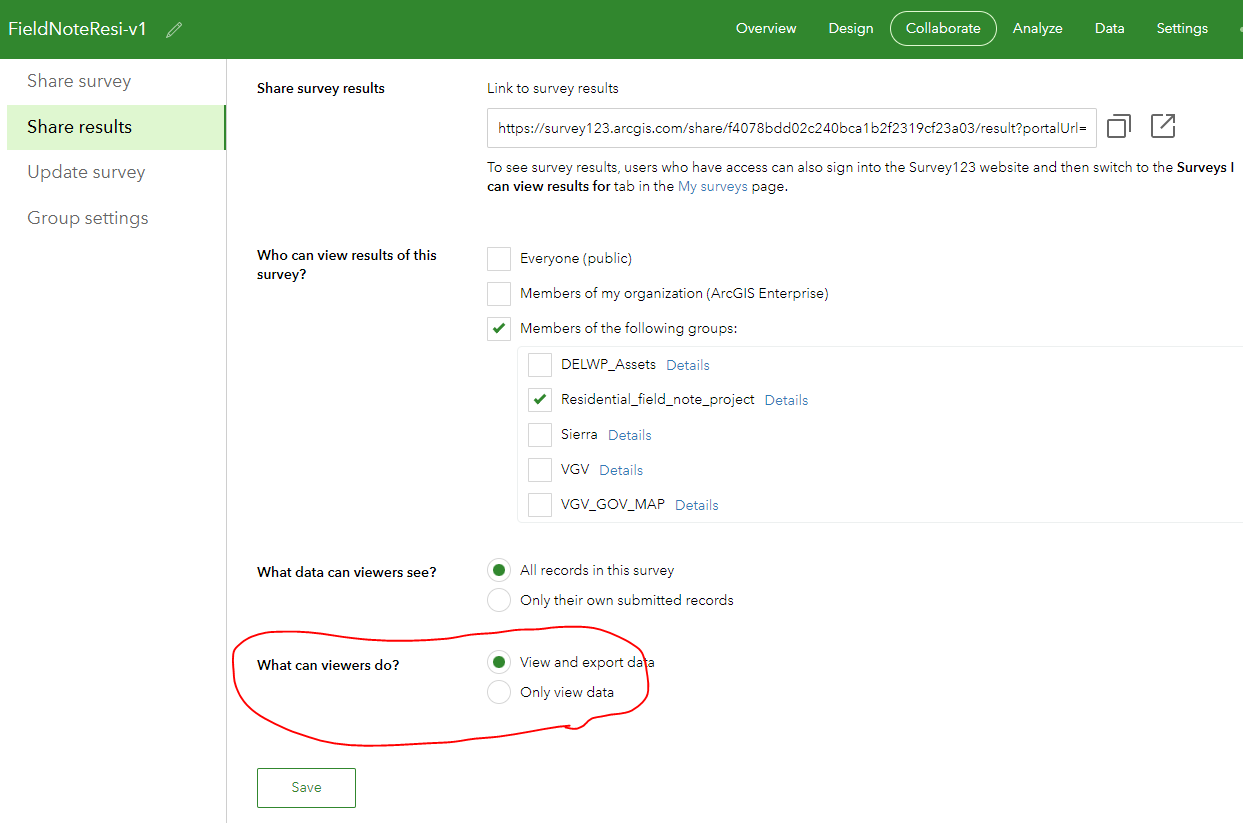
Task: Enable Everyone (public) viewing
Action: (498, 258)
